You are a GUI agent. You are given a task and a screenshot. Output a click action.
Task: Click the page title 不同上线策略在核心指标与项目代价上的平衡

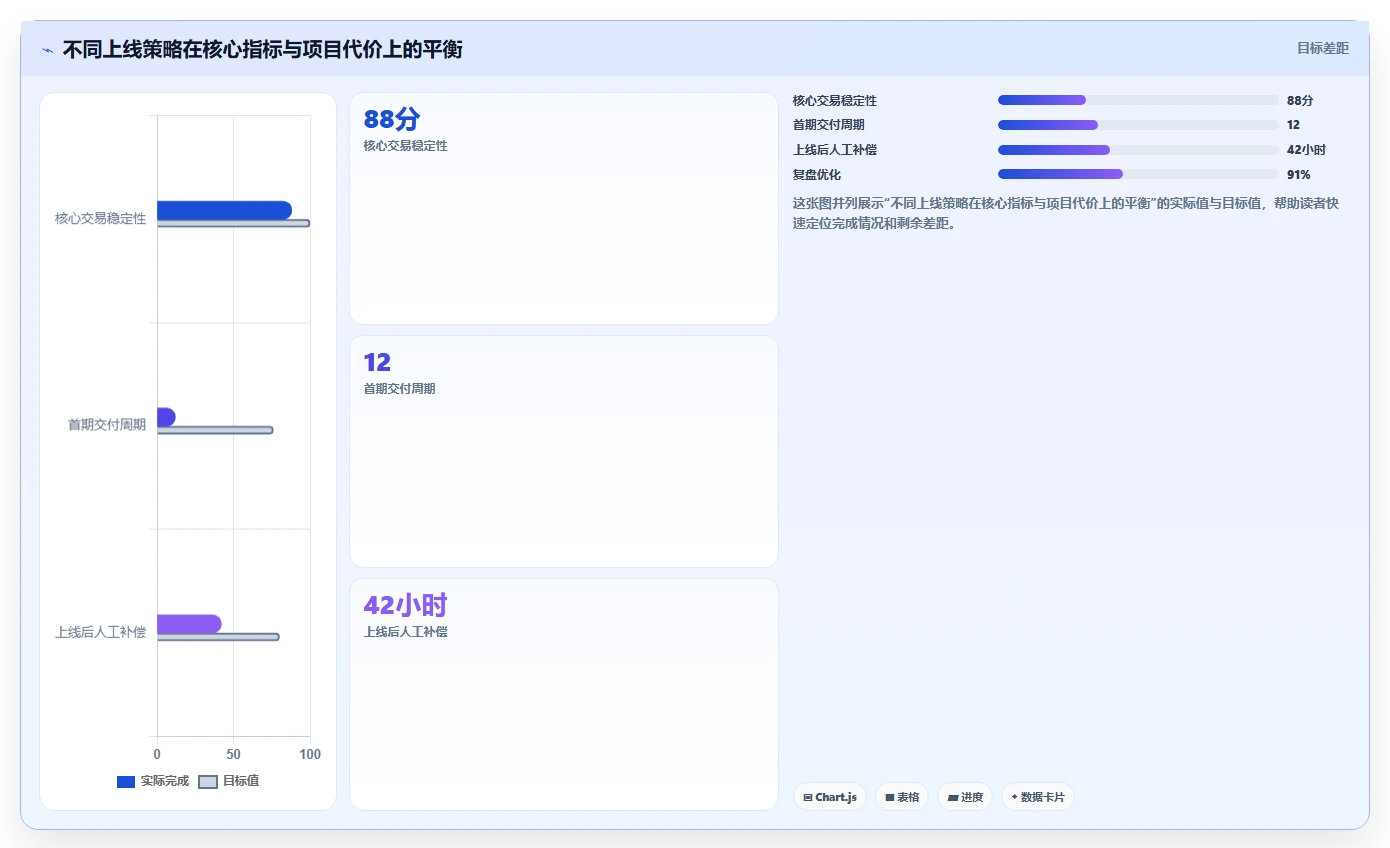click(x=262, y=49)
